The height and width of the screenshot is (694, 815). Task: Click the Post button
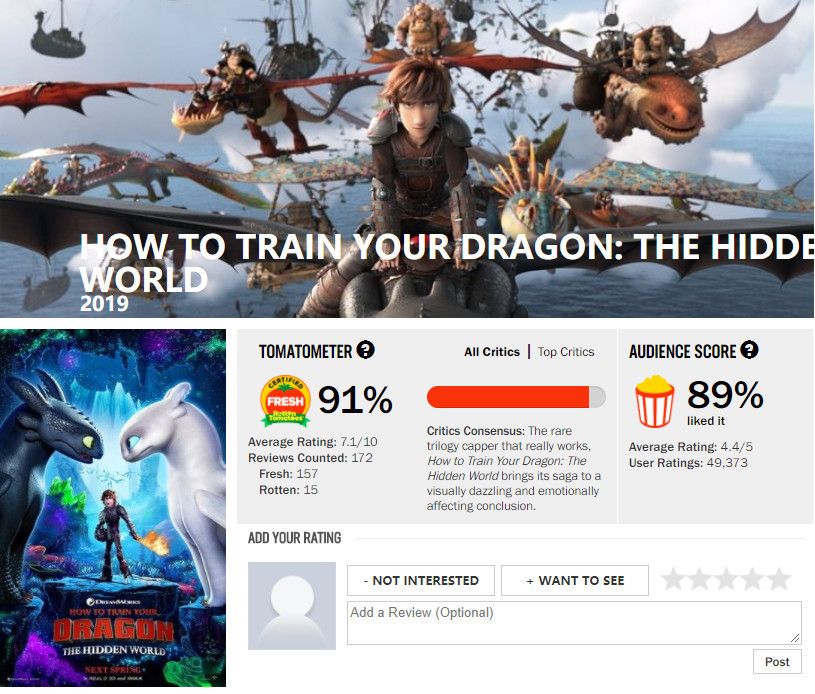click(x=777, y=662)
